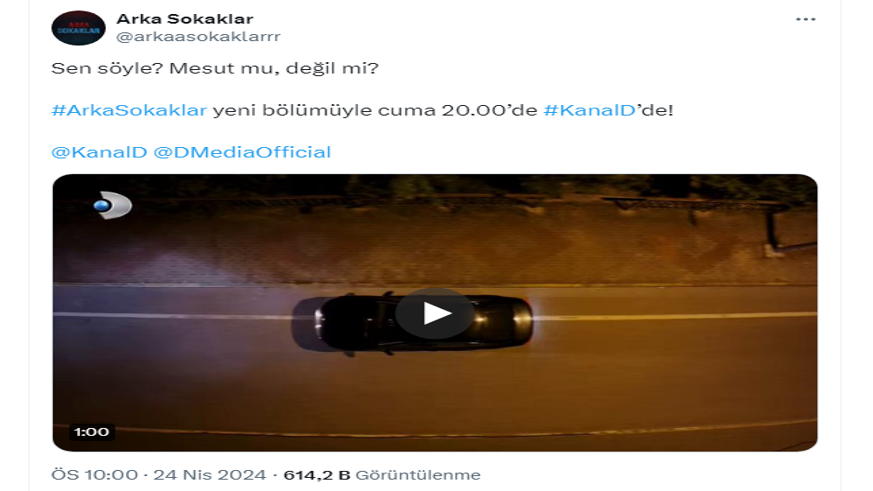The width and height of the screenshot is (873, 491).
Task: Visit the @DMediaOfficial mentioned profile
Action: (x=242, y=152)
